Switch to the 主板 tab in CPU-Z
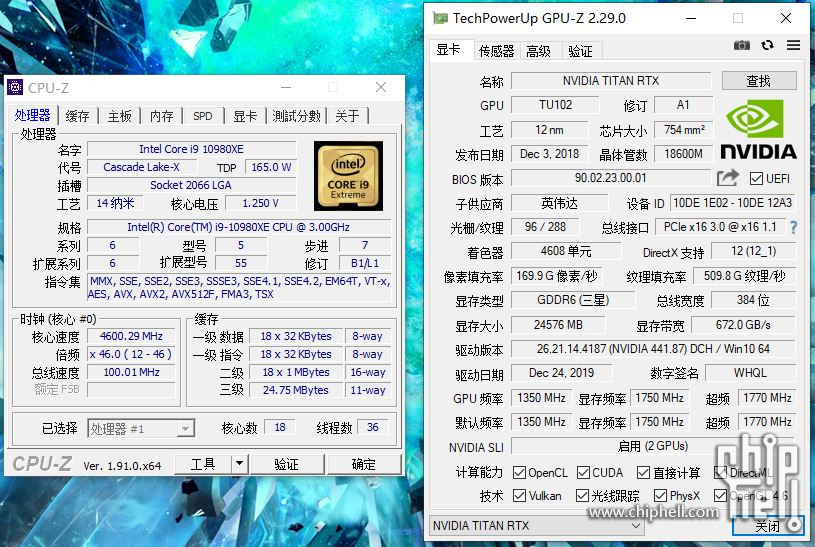The height and width of the screenshot is (547, 815). pyautogui.click(x=120, y=116)
